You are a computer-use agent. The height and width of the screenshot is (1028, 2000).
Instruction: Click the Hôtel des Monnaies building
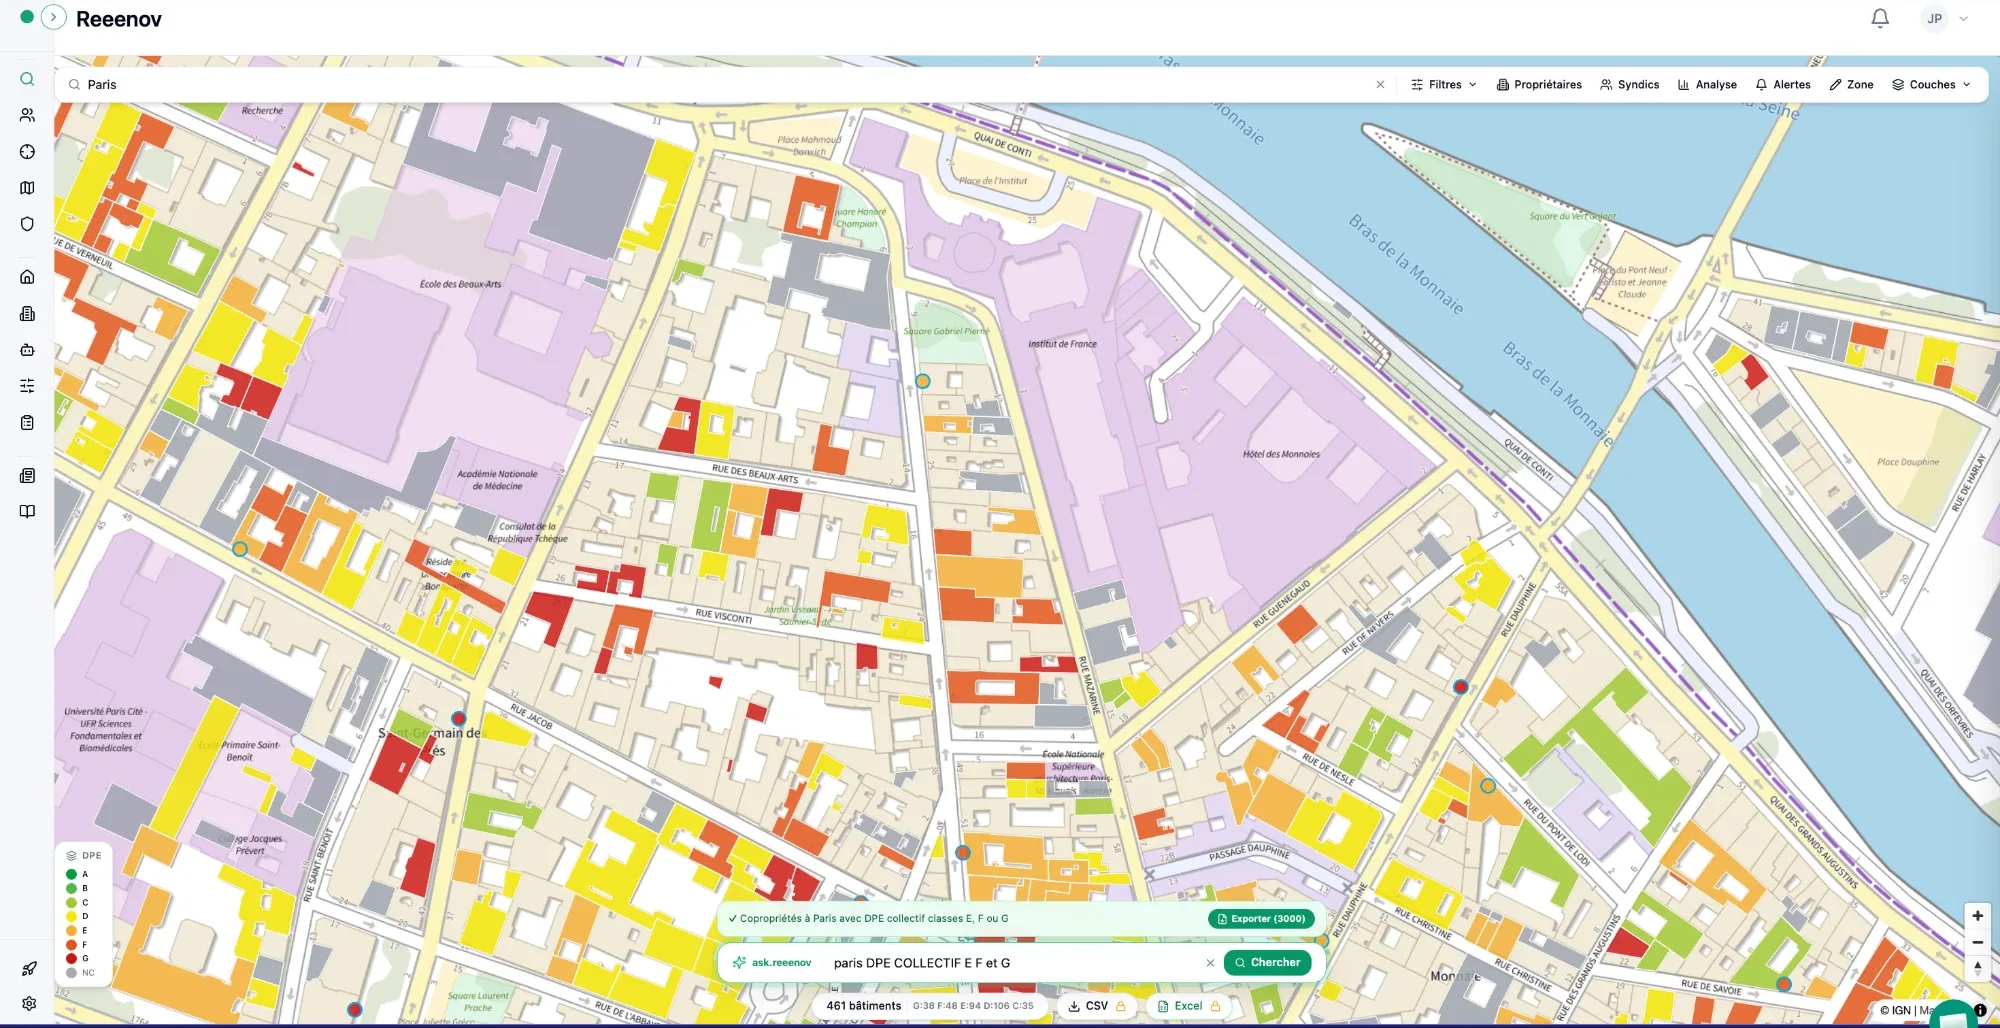(x=1281, y=454)
